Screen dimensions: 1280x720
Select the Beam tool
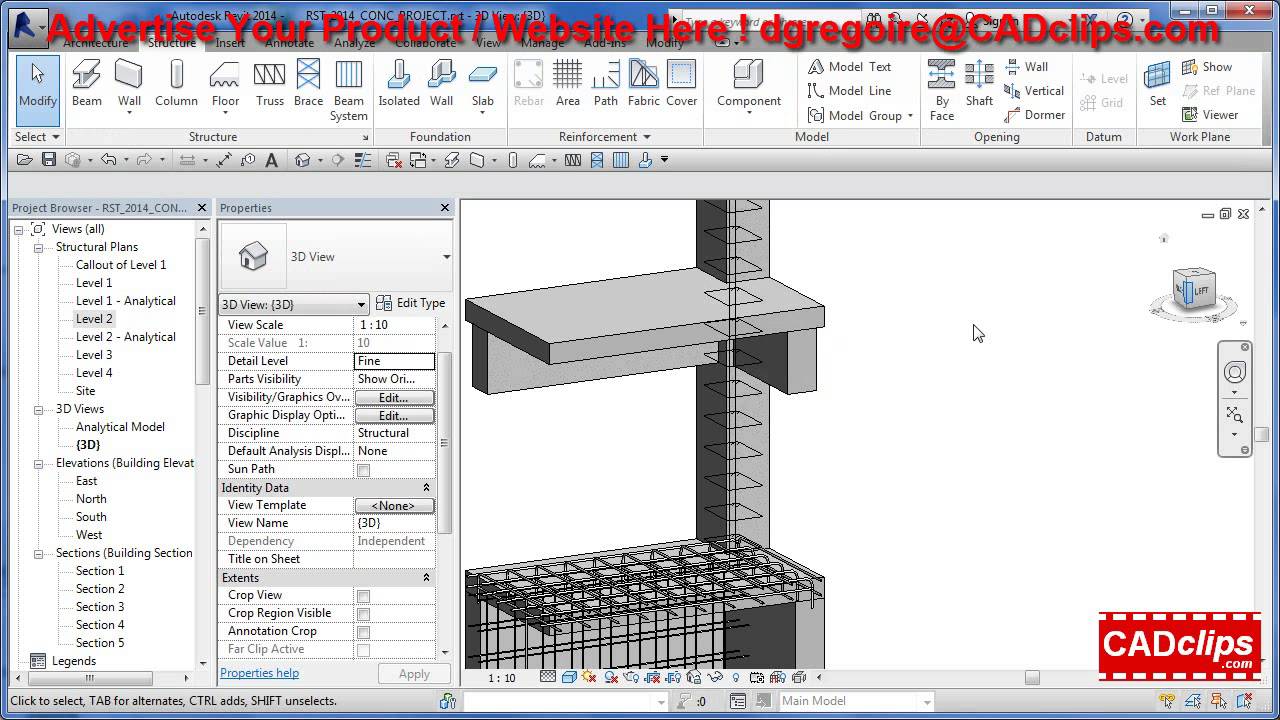click(x=86, y=85)
